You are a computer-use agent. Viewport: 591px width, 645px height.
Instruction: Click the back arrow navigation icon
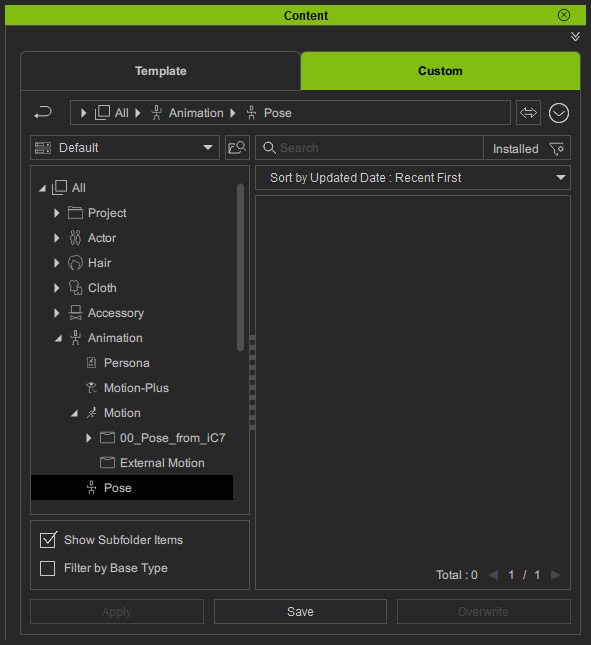43,112
